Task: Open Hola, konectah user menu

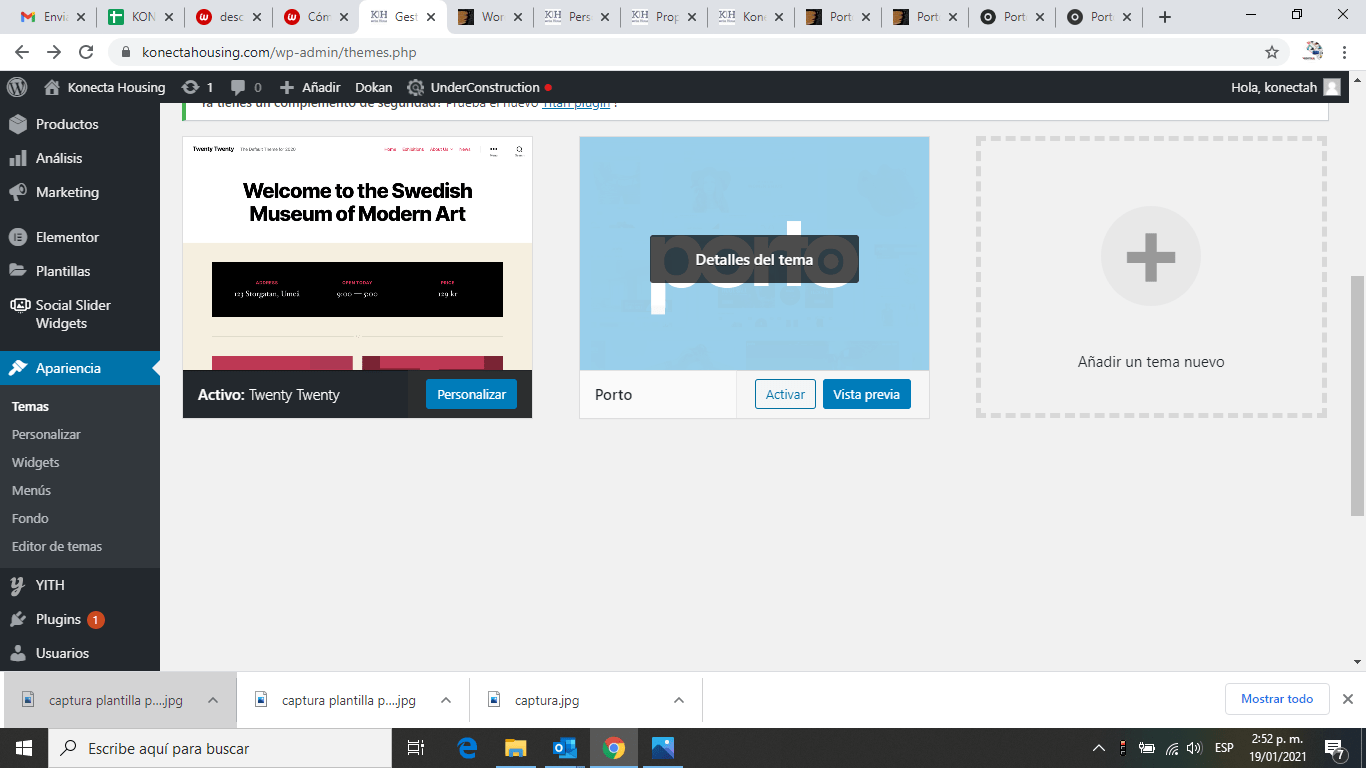Action: pos(1286,87)
